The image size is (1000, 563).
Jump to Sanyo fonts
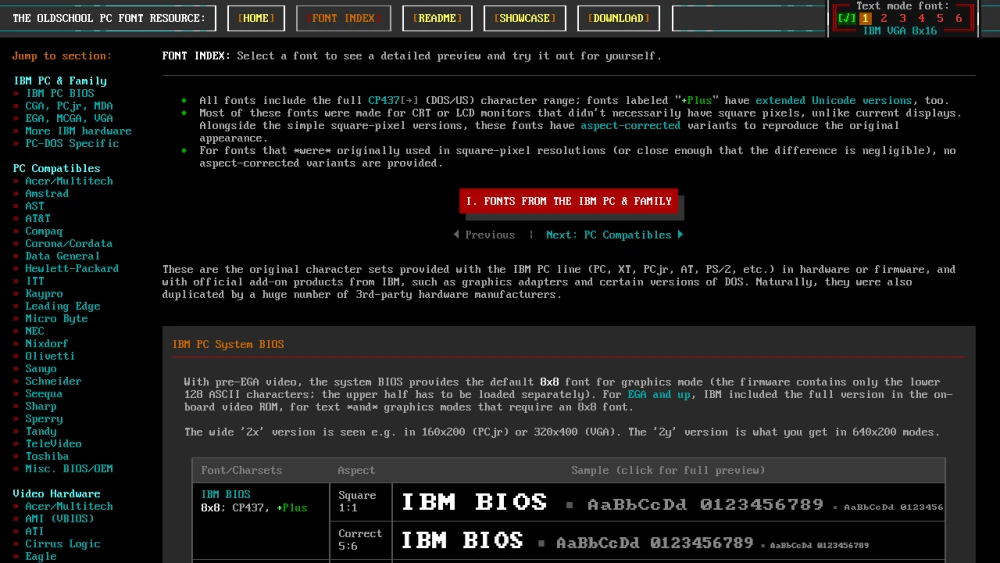click(40, 369)
